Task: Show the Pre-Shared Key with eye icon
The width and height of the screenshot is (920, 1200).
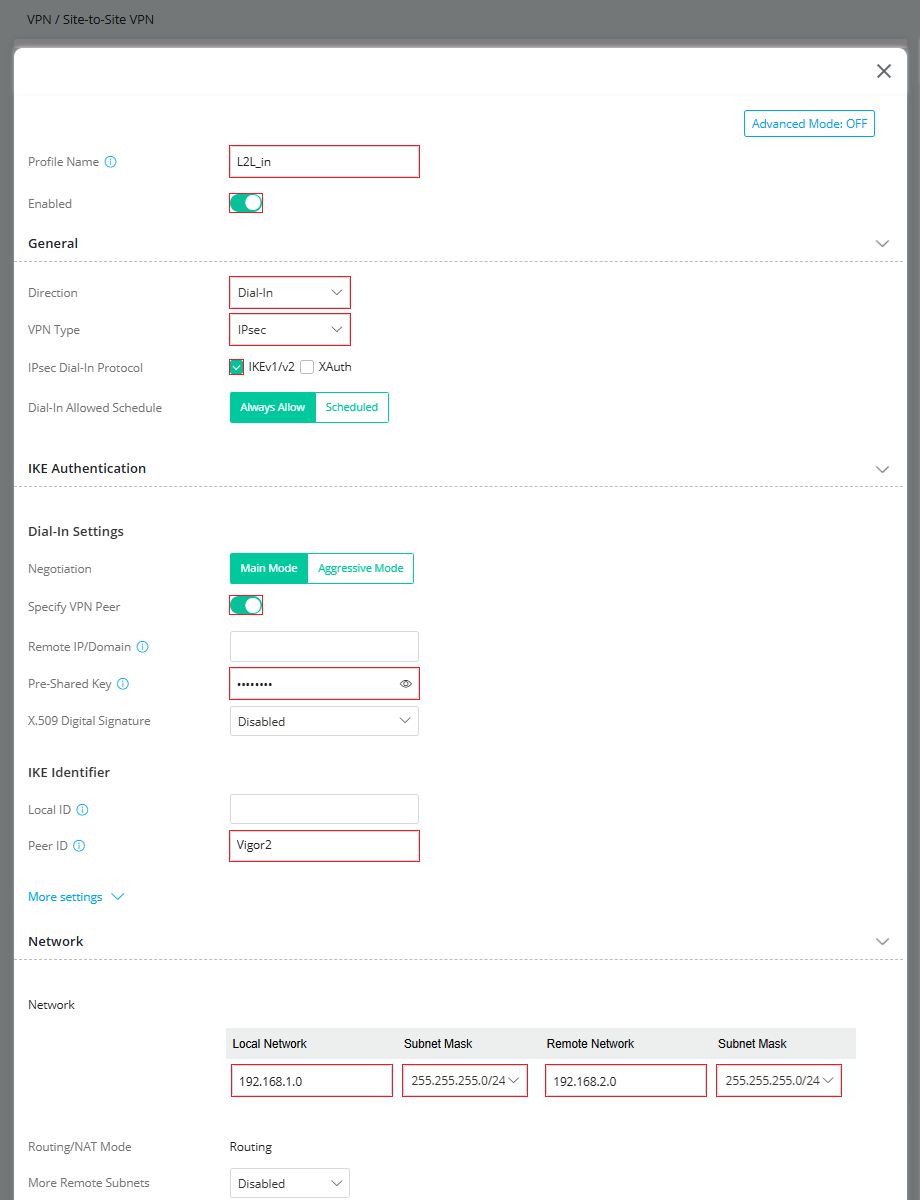Action: coord(406,684)
